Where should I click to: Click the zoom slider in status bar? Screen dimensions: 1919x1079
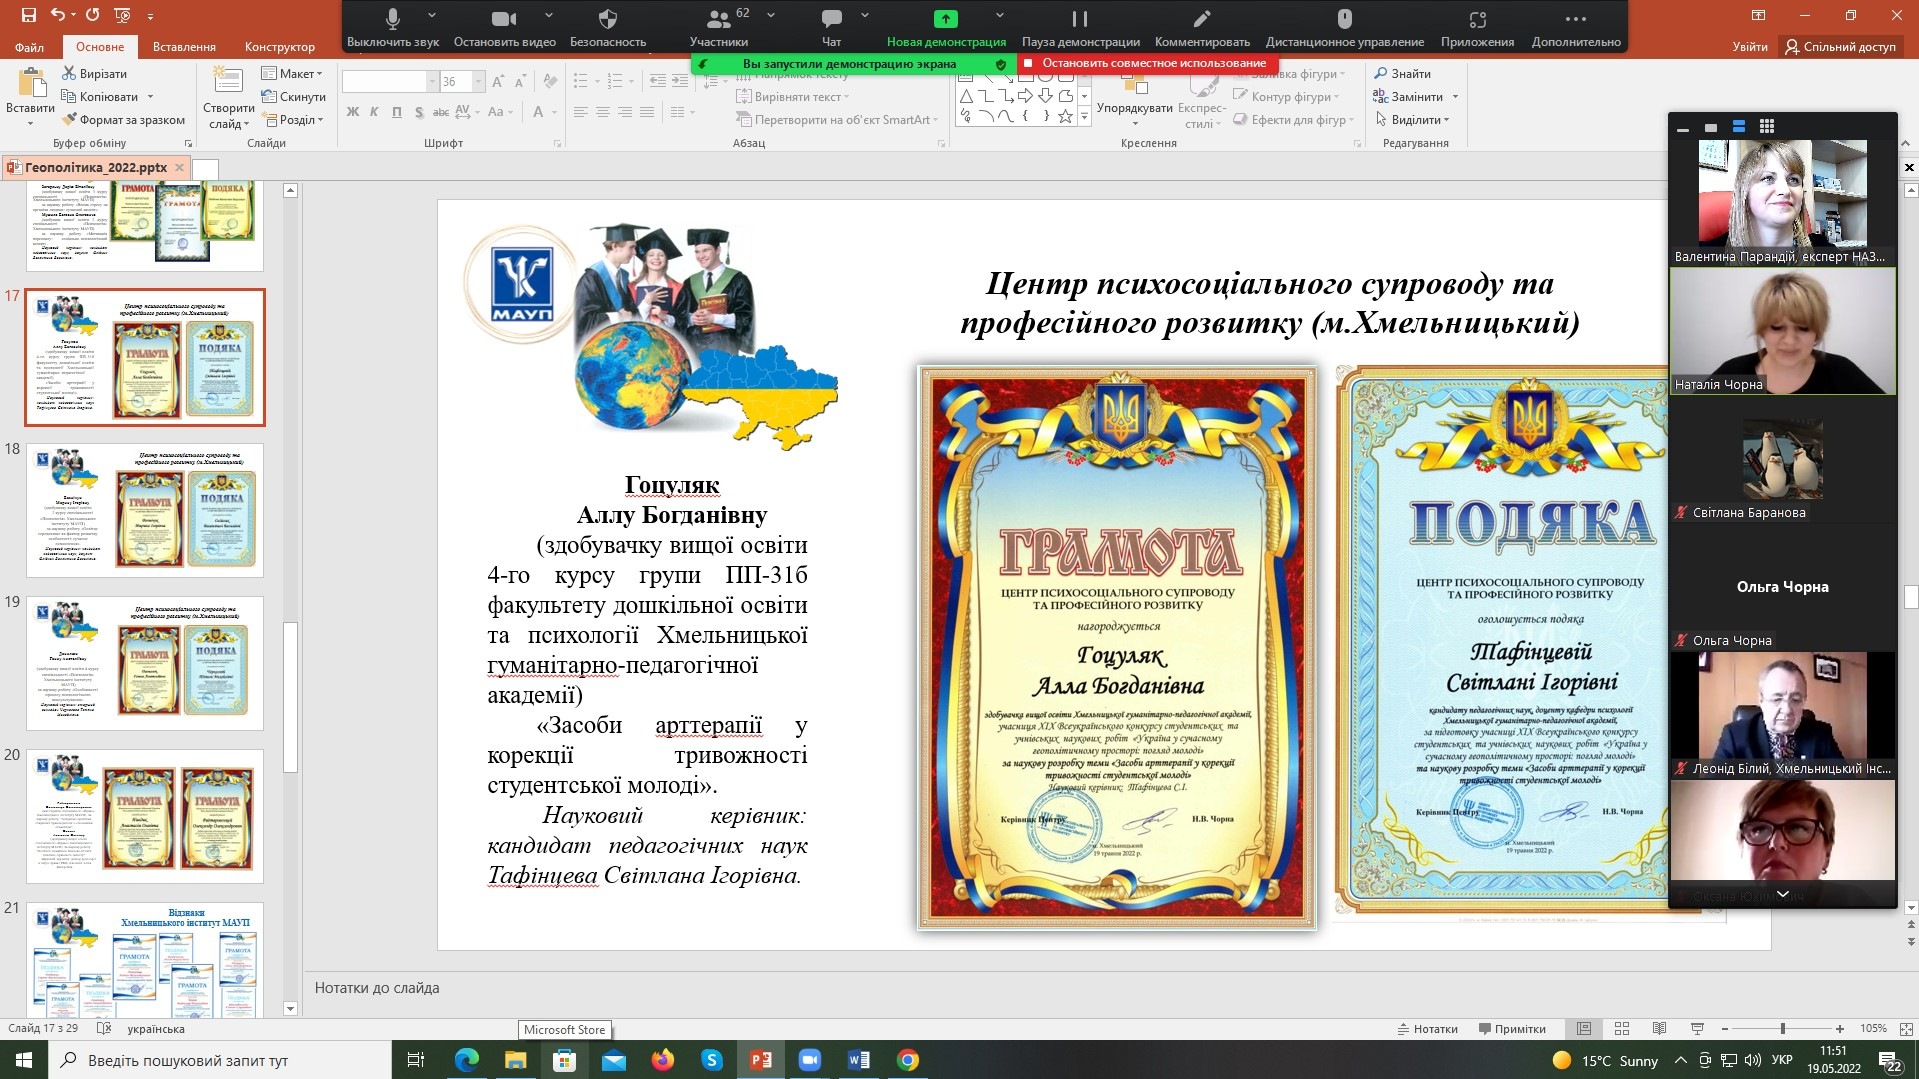click(1782, 1029)
